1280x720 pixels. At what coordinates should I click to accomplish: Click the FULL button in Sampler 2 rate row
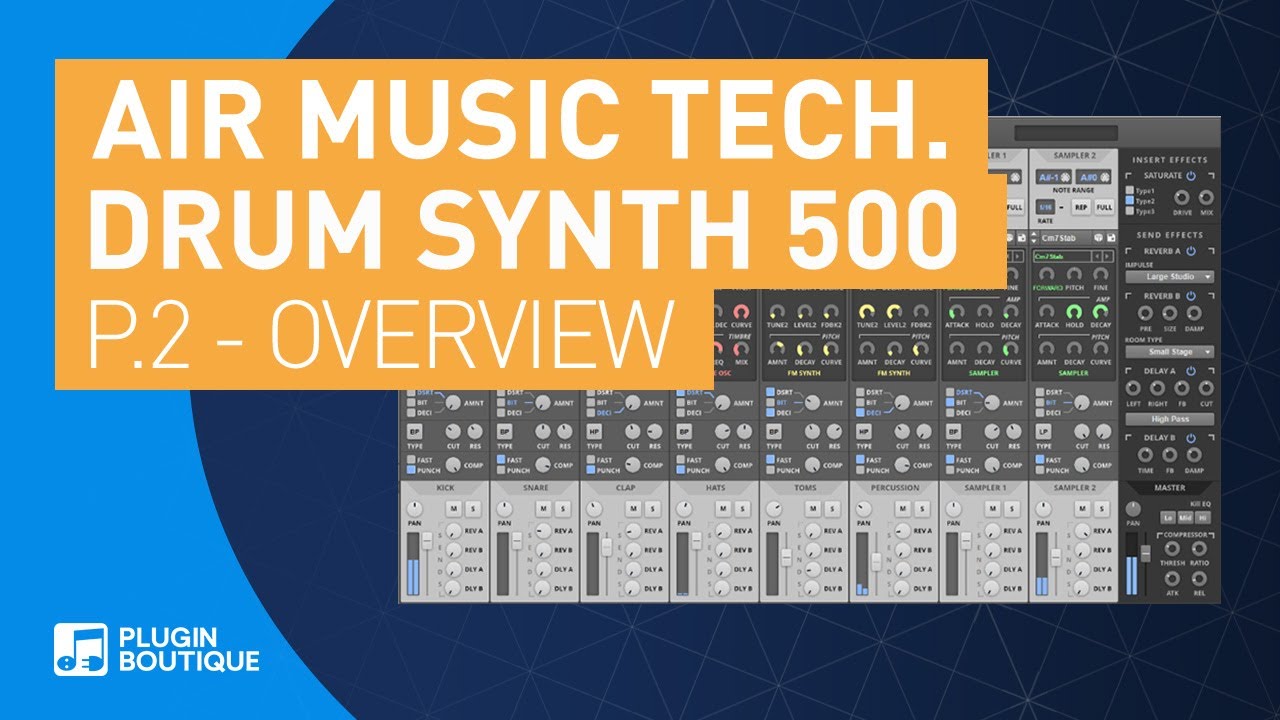(x=1104, y=207)
